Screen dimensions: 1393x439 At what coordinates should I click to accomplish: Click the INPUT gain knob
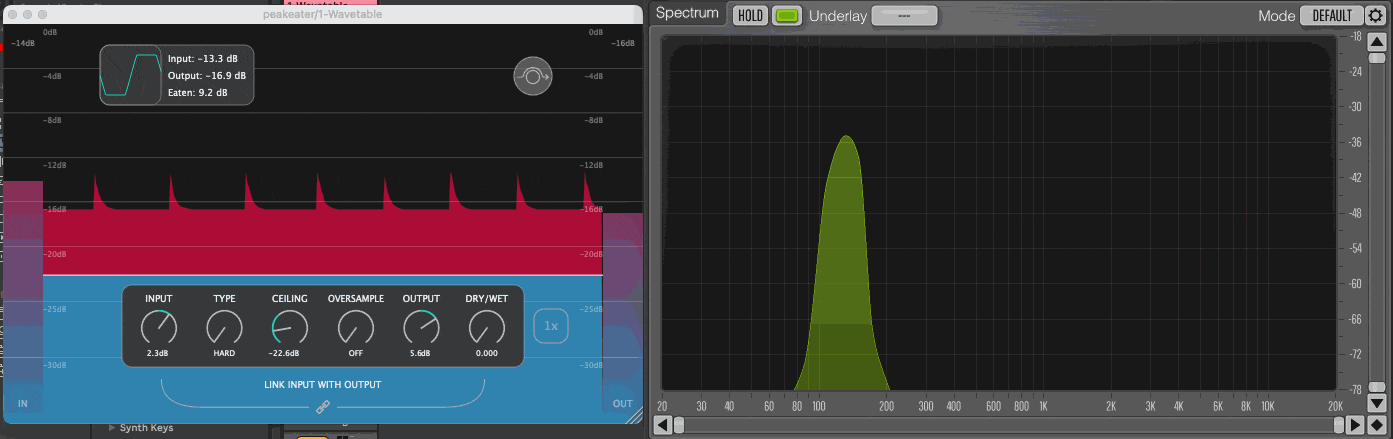pyautogui.click(x=158, y=327)
